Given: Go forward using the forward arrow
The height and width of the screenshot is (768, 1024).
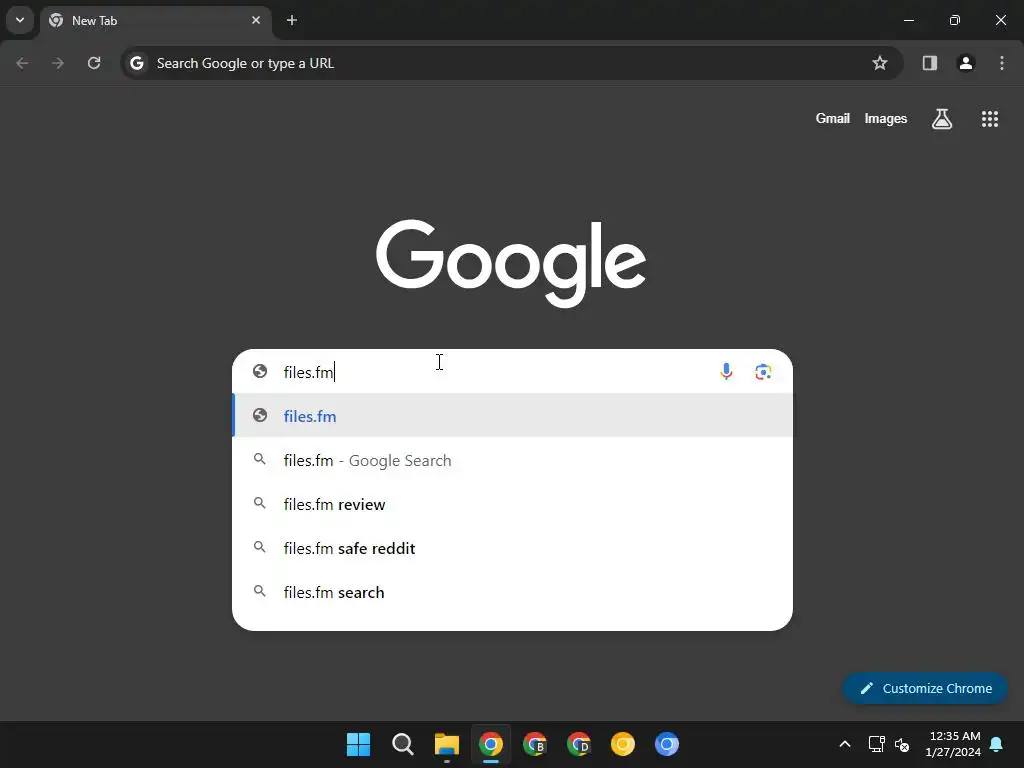Looking at the screenshot, I should [x=58, y=63].
